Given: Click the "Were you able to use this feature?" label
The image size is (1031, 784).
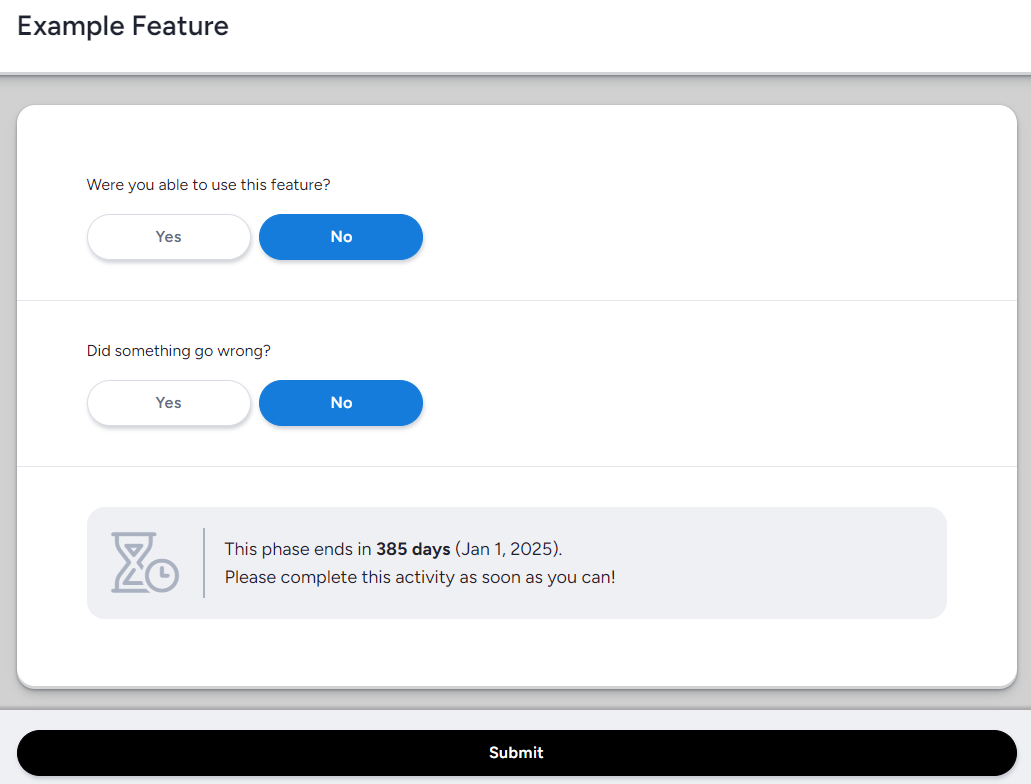Looking at the screenshot, I should (208, 185).
